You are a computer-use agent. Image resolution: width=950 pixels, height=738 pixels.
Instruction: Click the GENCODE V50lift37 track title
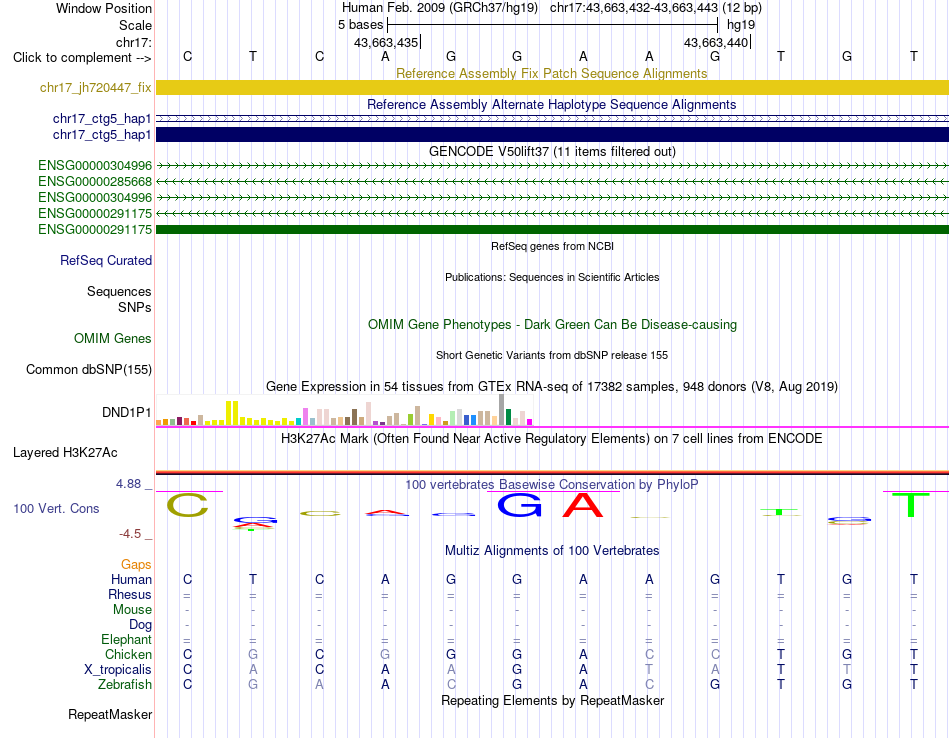point(552,151)
